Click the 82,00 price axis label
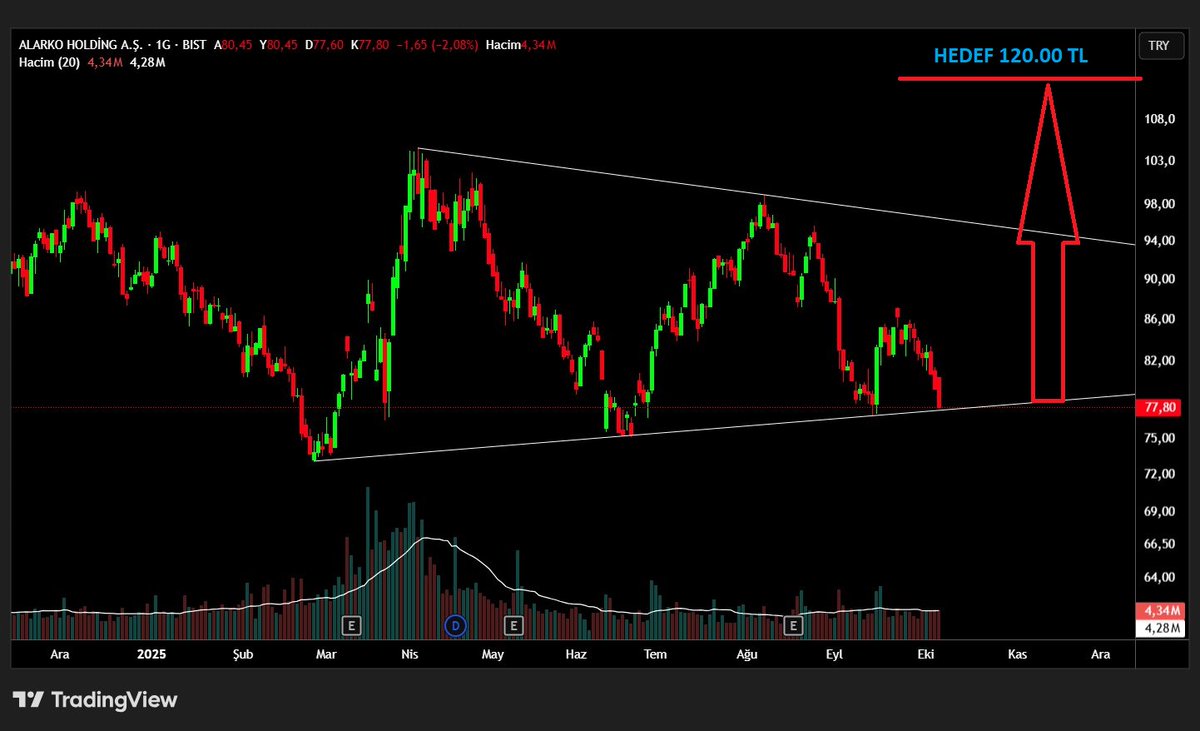 tap(1159, 361)
